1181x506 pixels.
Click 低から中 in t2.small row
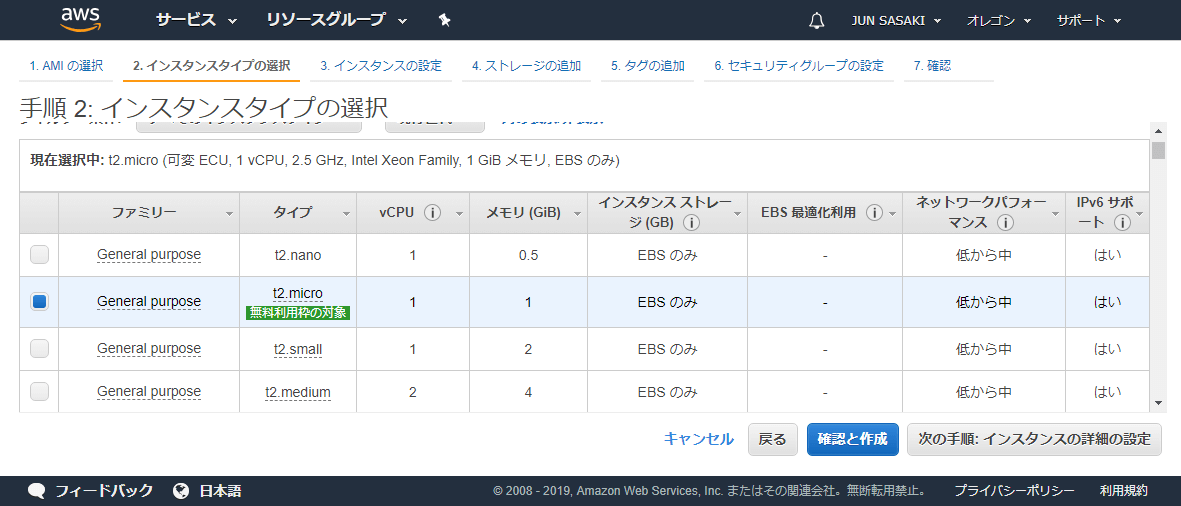coord(984,349)
